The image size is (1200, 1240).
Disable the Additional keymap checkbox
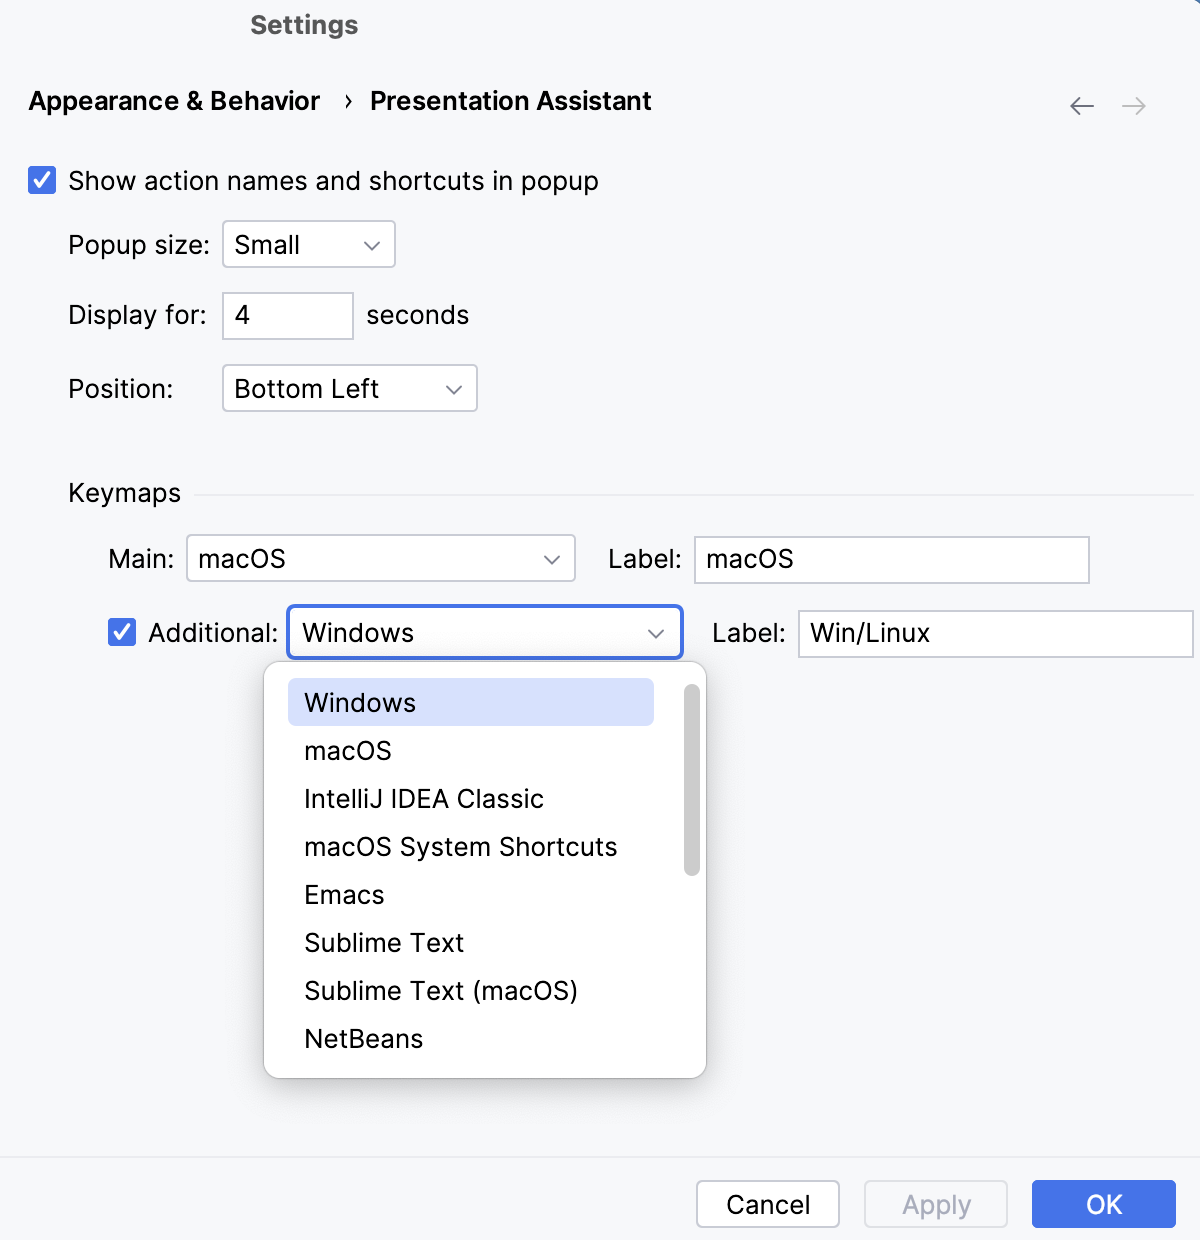point(121,632)
